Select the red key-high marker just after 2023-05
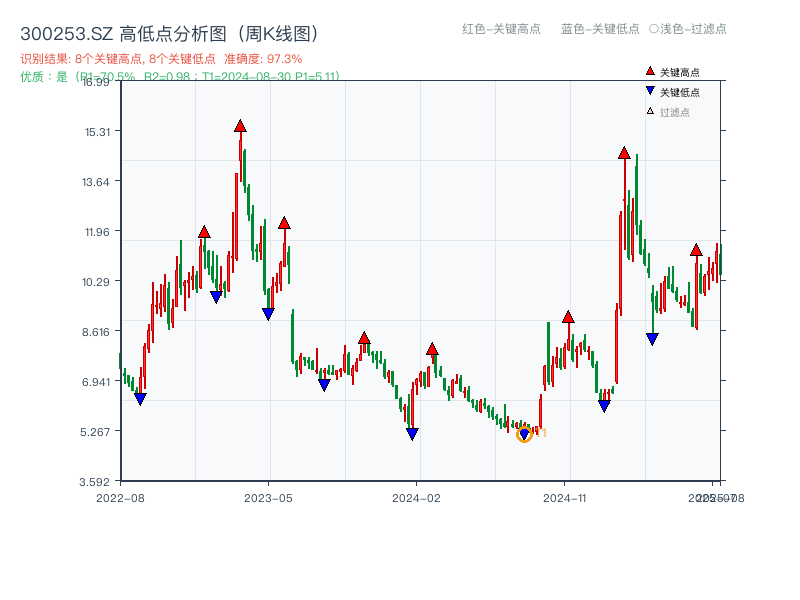The width and height of the screenshot is (800, 600). 284,223
